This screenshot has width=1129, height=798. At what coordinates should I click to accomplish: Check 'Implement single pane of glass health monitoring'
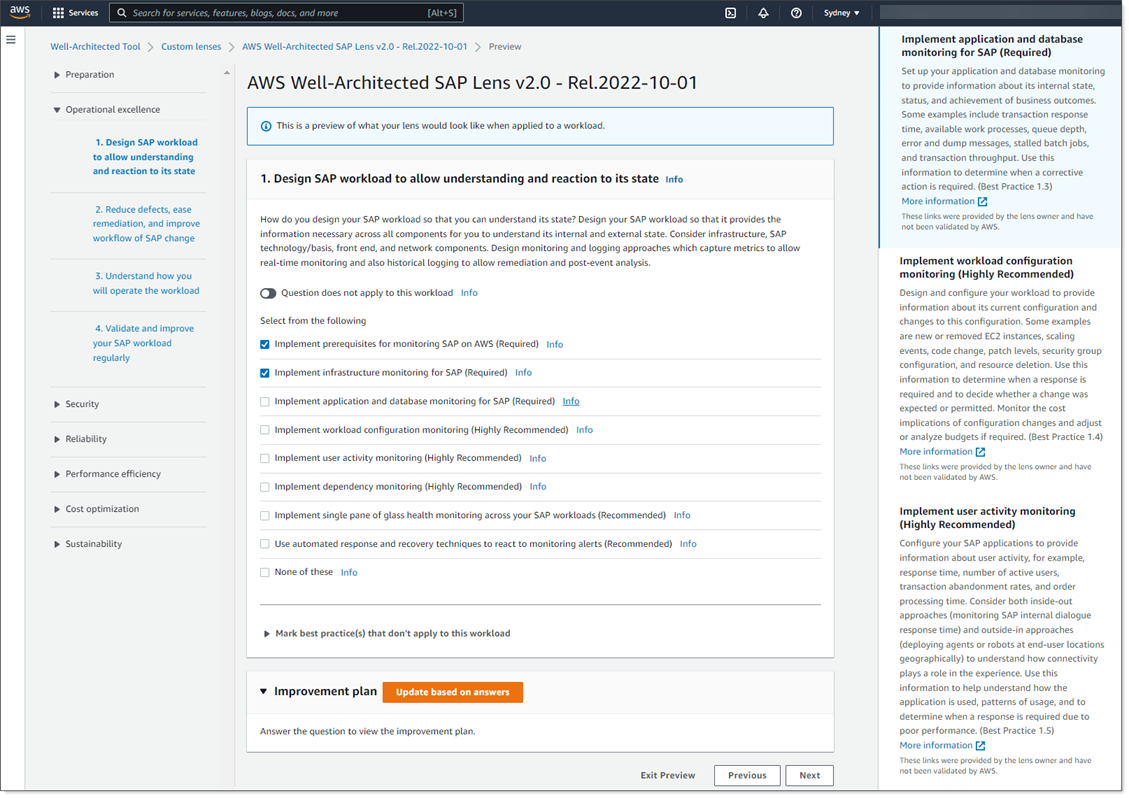pyautogui.click(x=265, y=516)
